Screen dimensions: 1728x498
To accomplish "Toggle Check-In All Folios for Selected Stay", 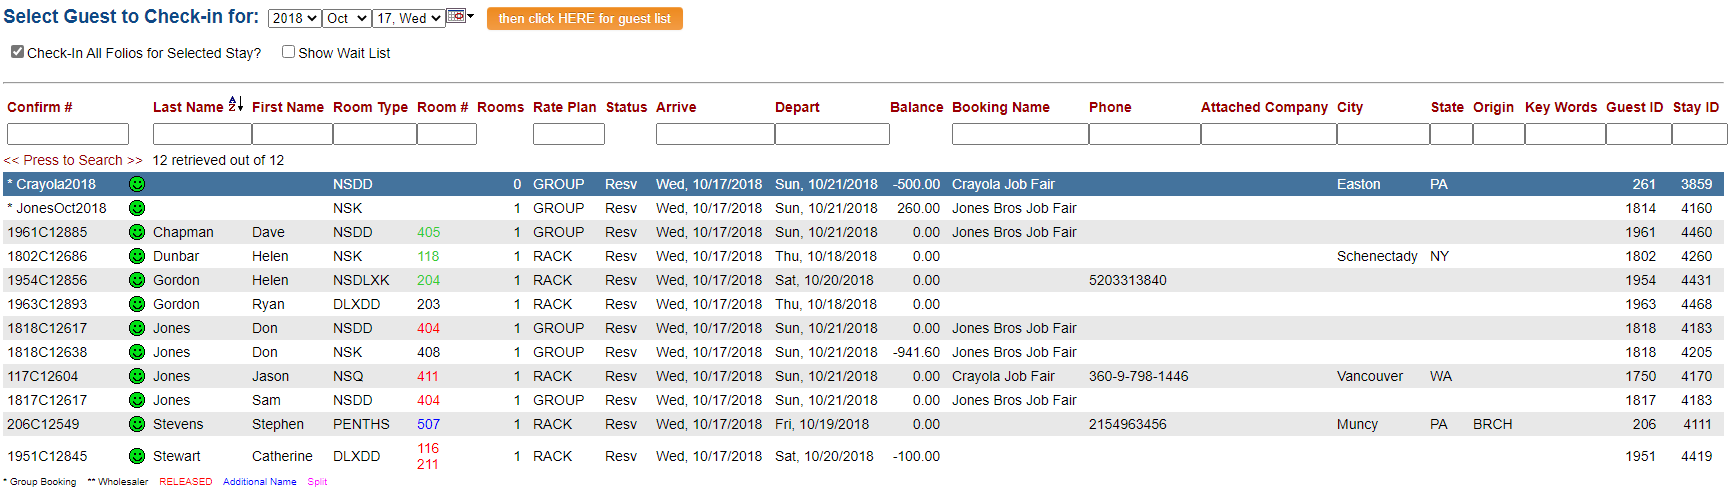I will pyautogui.click(x=17, y=52).
